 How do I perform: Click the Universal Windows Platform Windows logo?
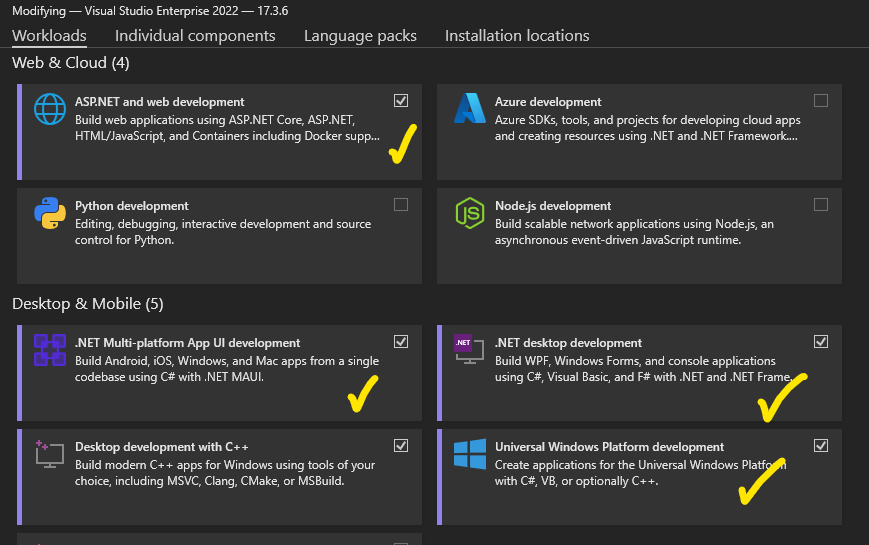coord(470,454)
